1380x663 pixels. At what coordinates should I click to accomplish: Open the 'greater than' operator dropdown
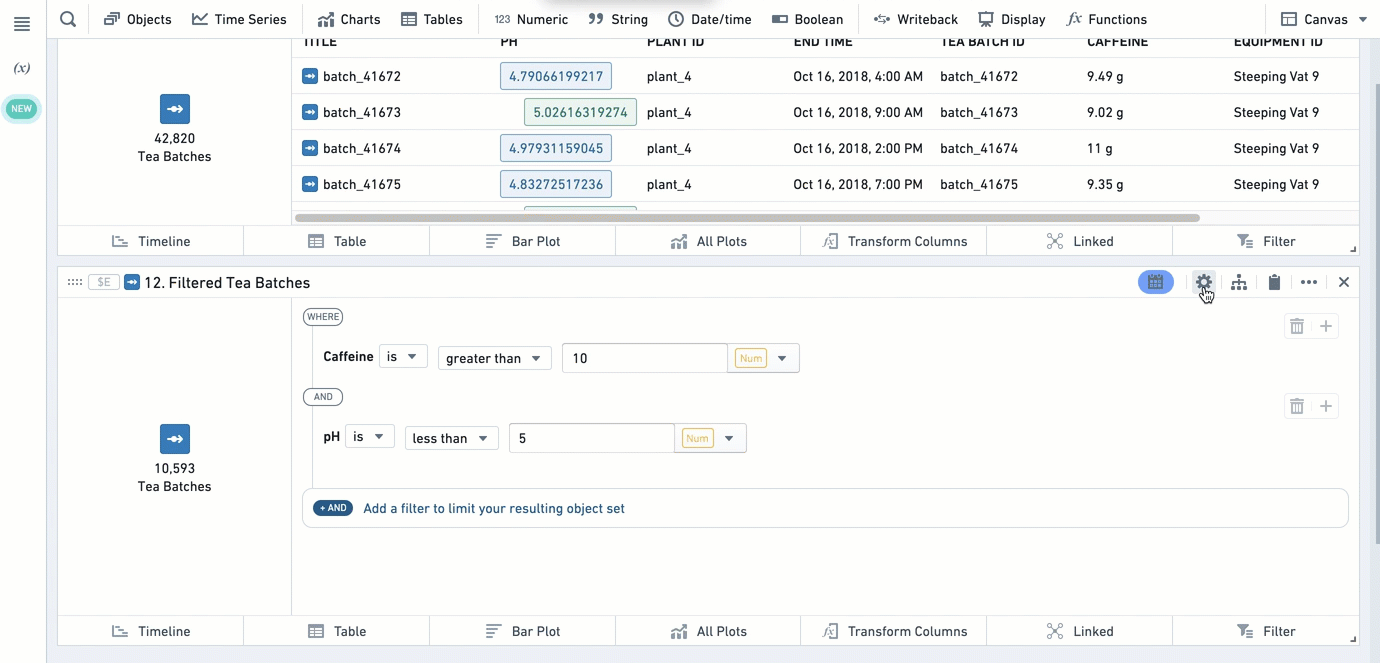tap(495, 358)
